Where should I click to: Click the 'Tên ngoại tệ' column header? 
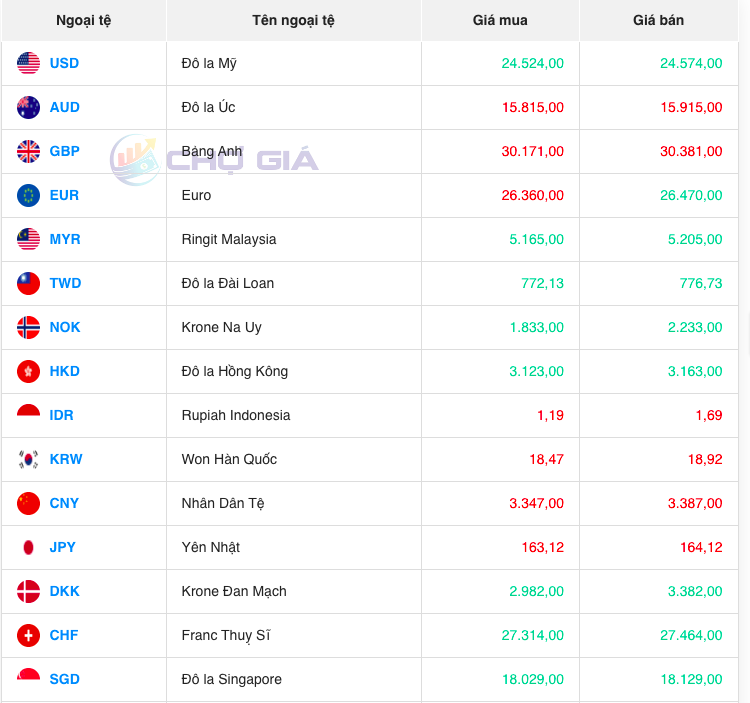(x=293, y=20)
